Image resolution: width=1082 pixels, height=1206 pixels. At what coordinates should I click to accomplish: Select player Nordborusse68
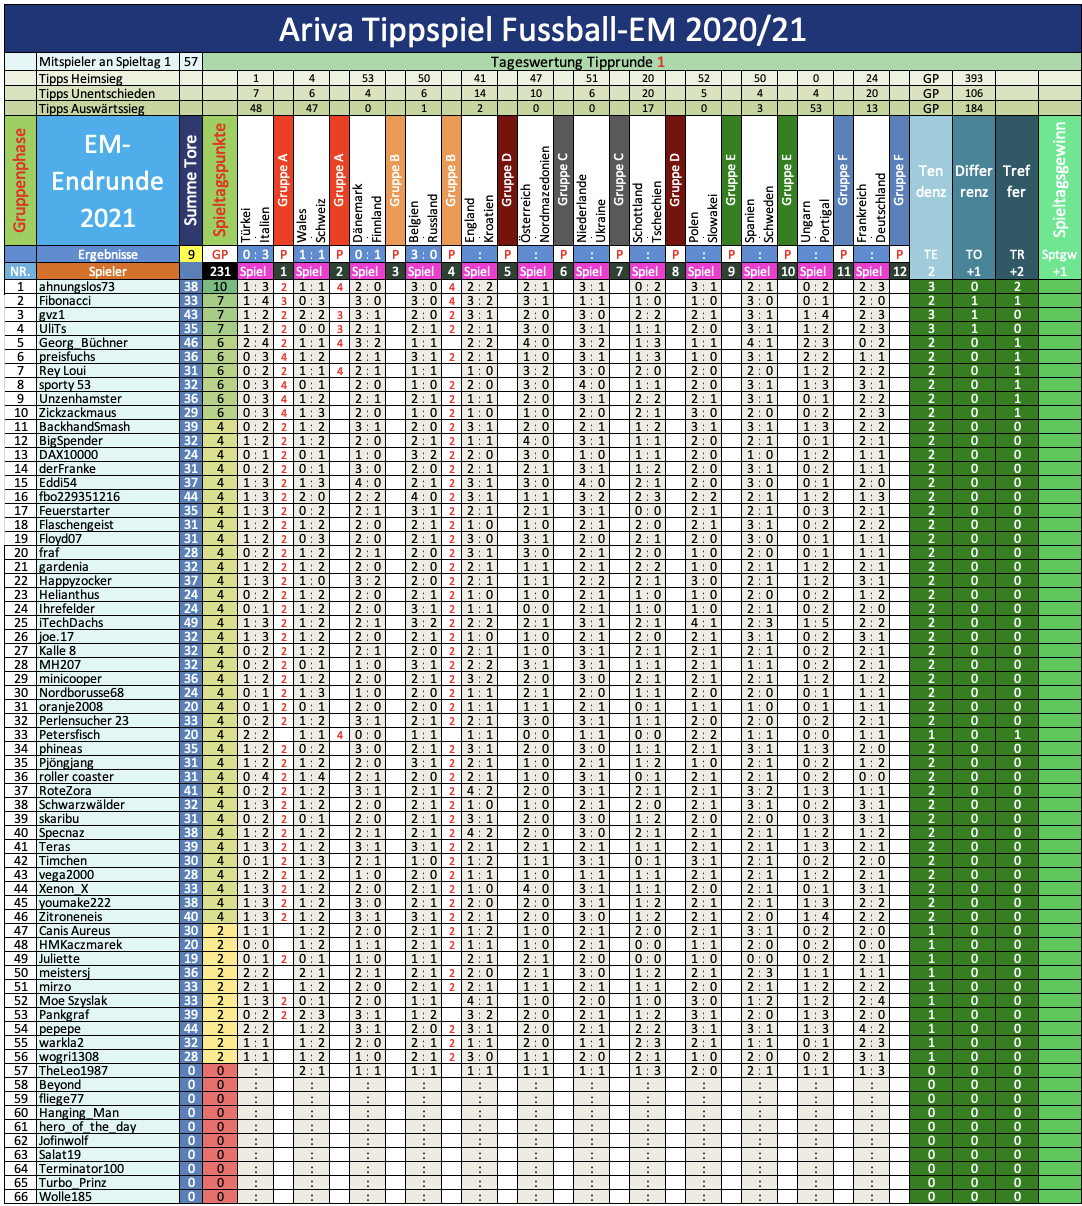[x=108, y=693]
